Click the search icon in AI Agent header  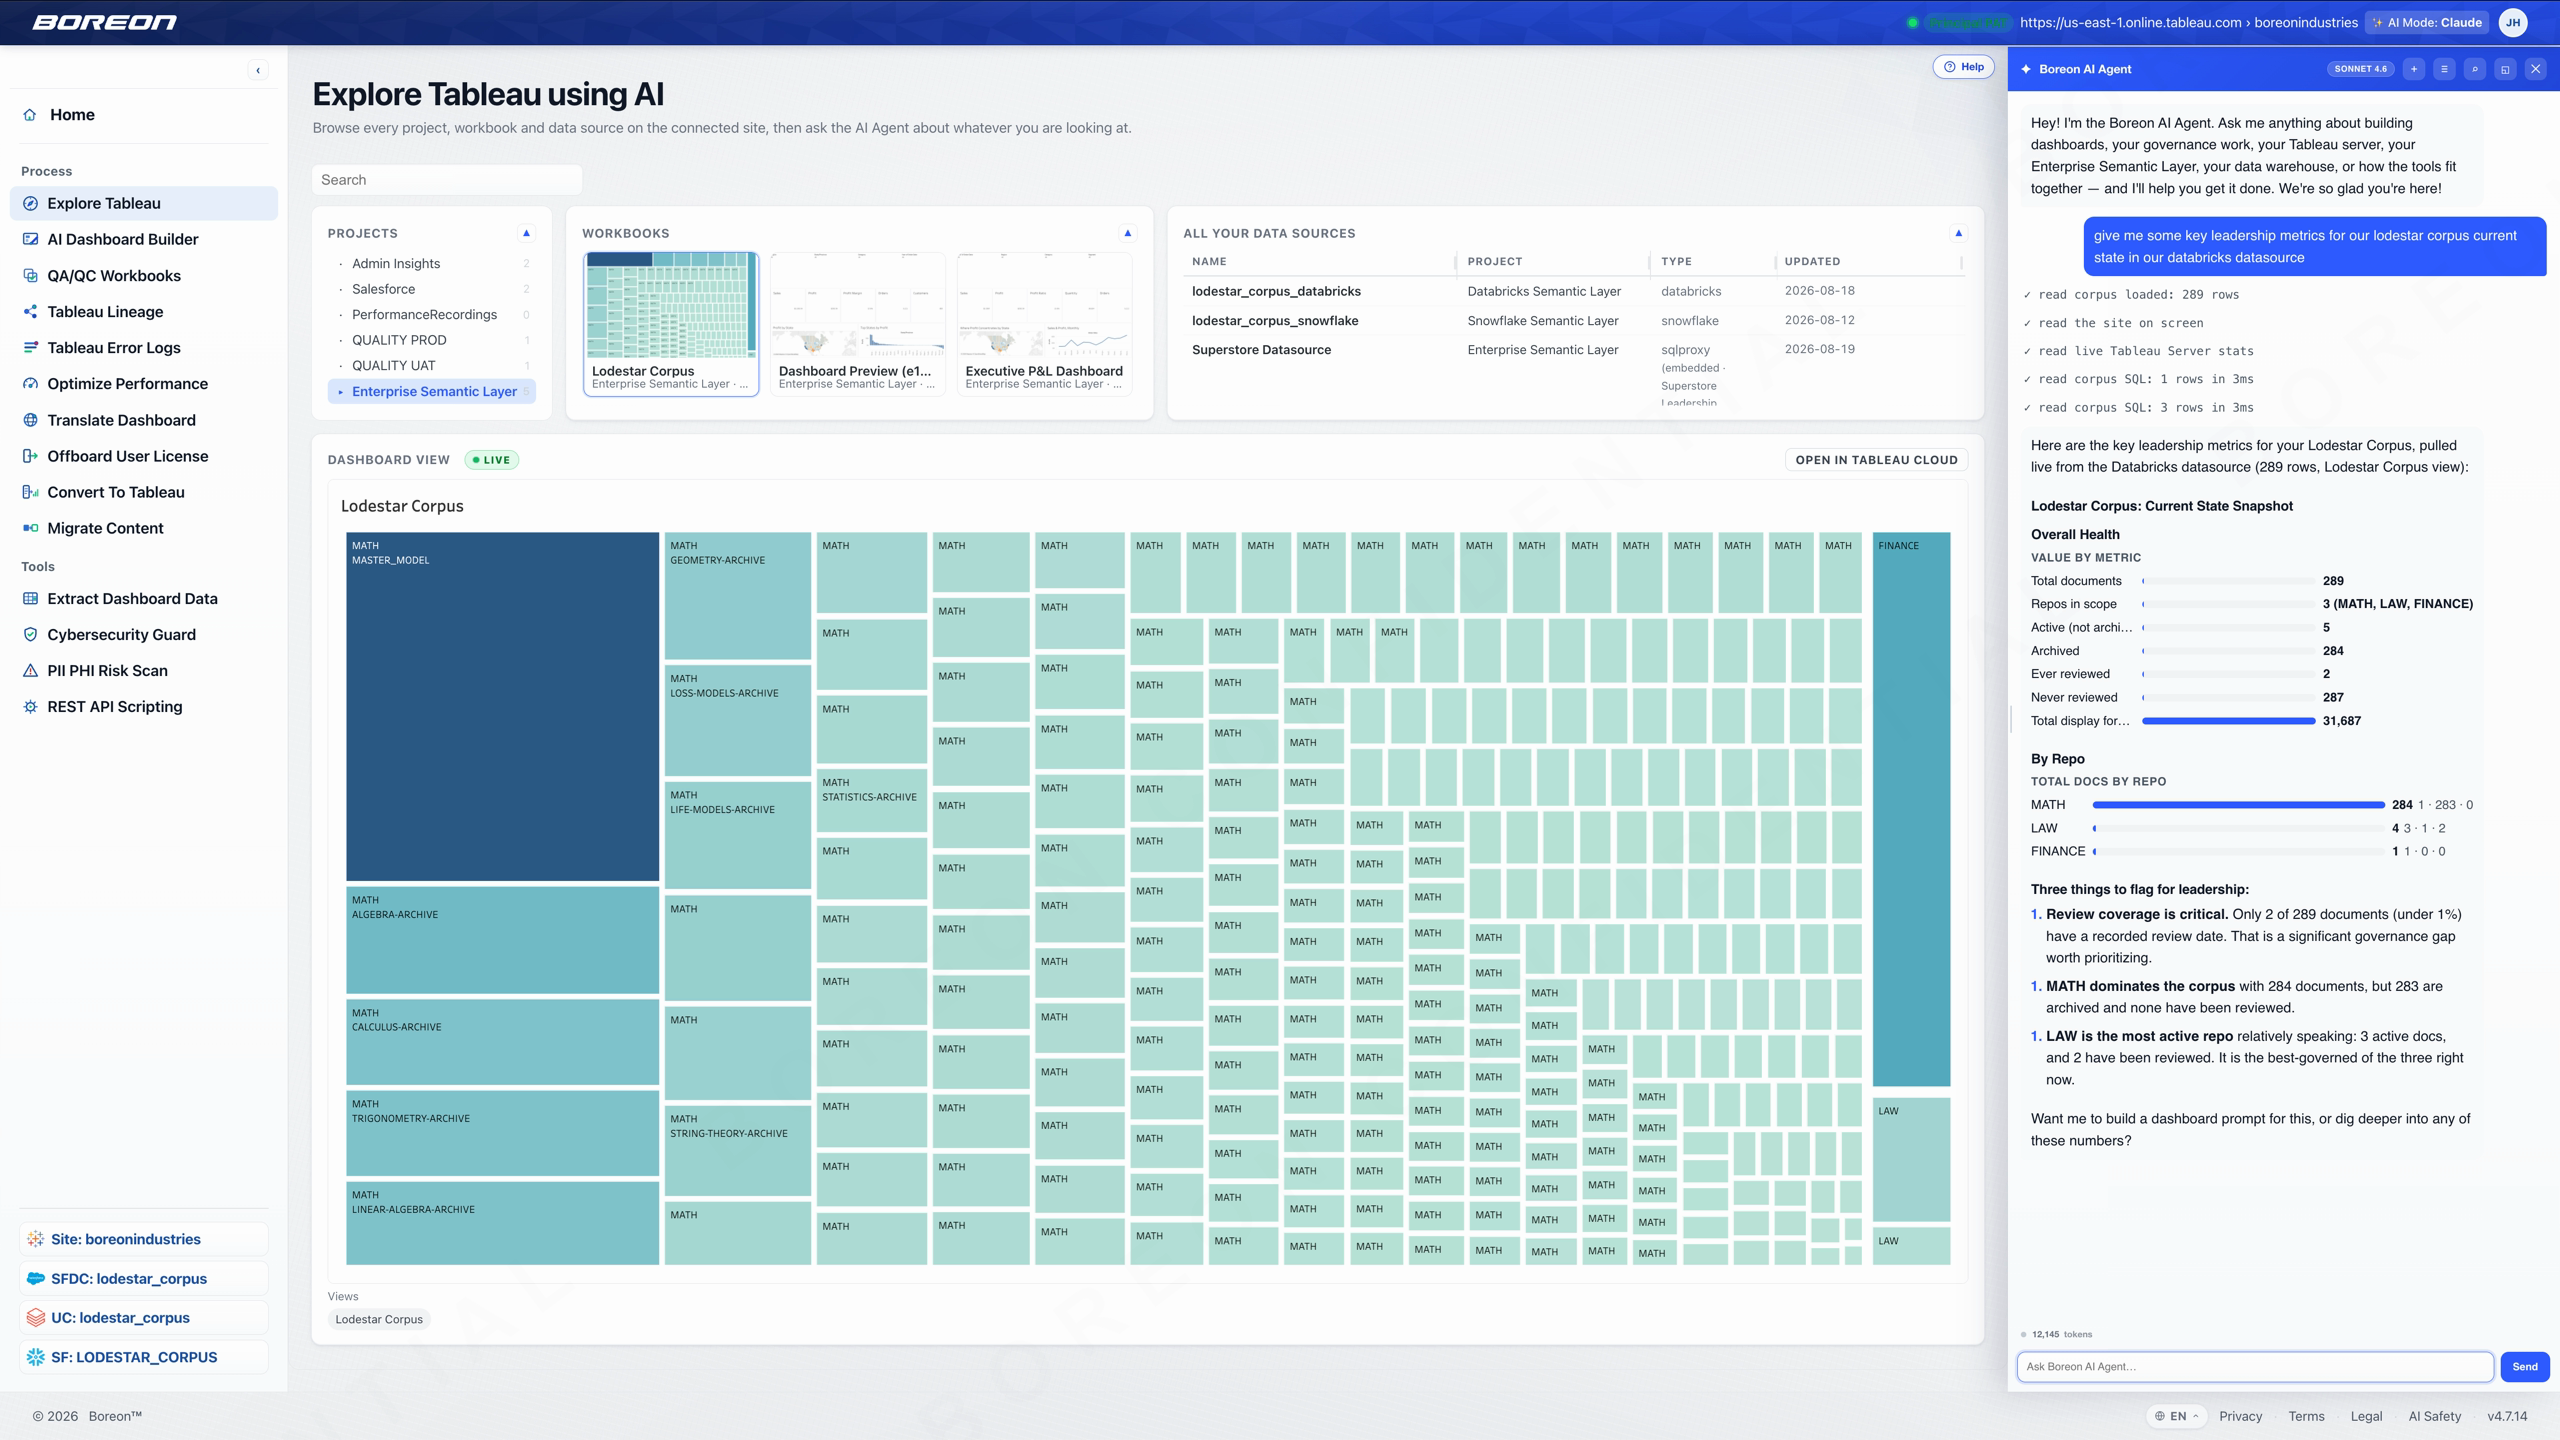pos(2475,69)
